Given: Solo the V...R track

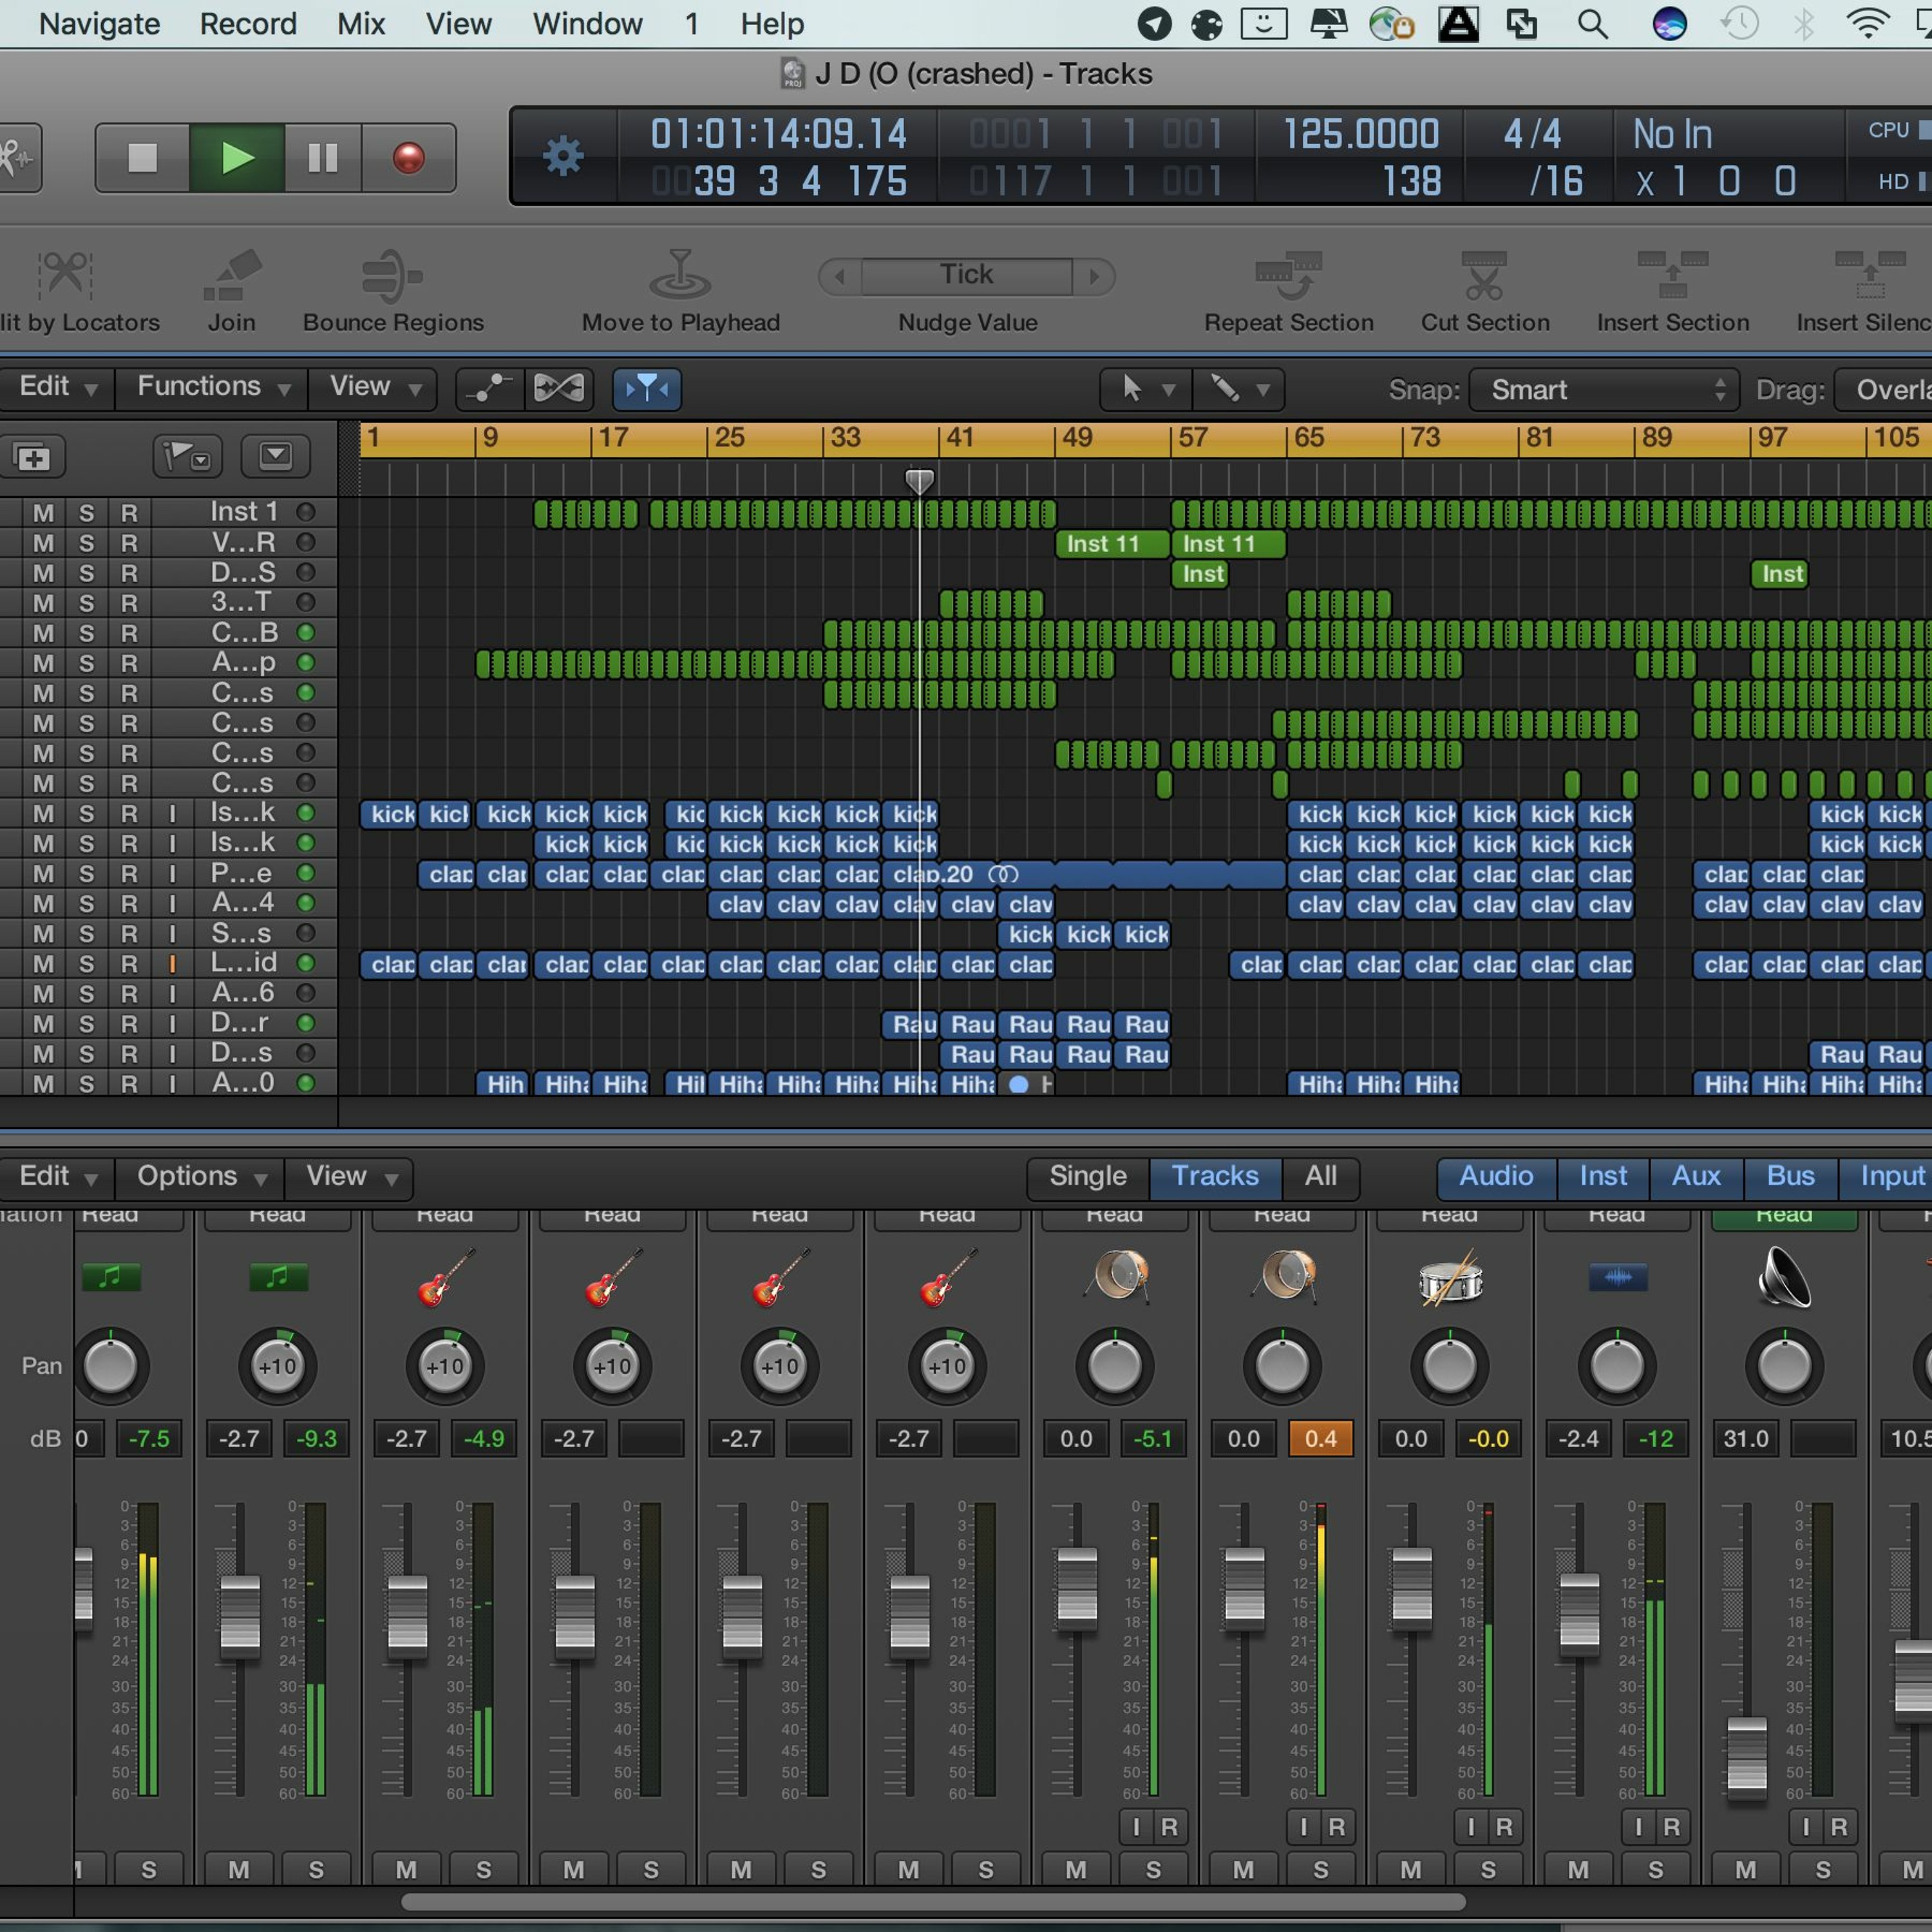Looking at the screenshot, I should pos(87,543).
